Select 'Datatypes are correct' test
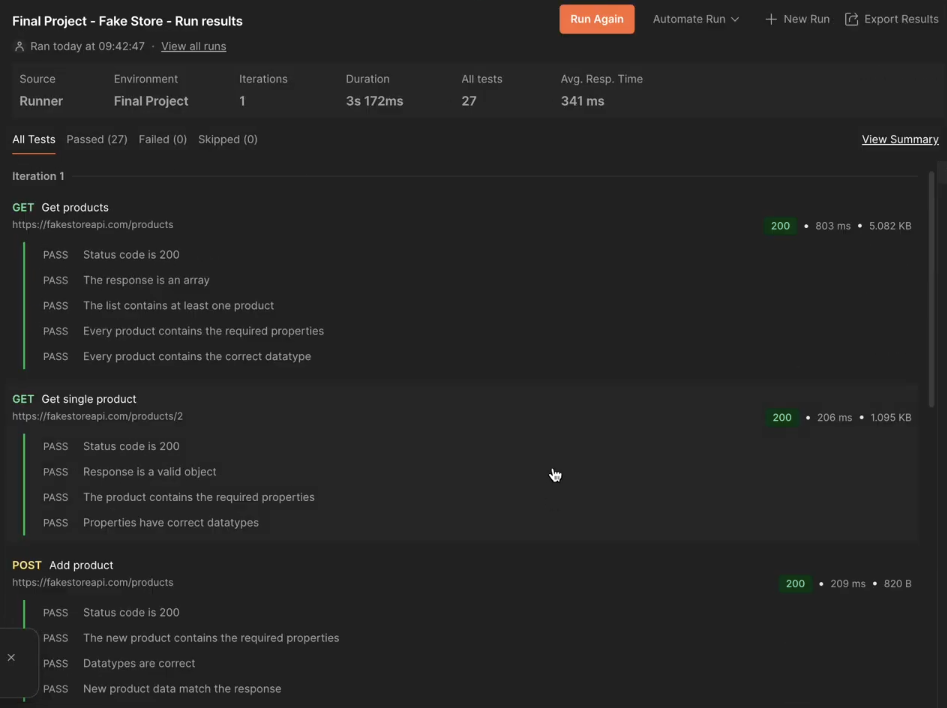Viewport: 947px width, 708px height. coord(139,663)
